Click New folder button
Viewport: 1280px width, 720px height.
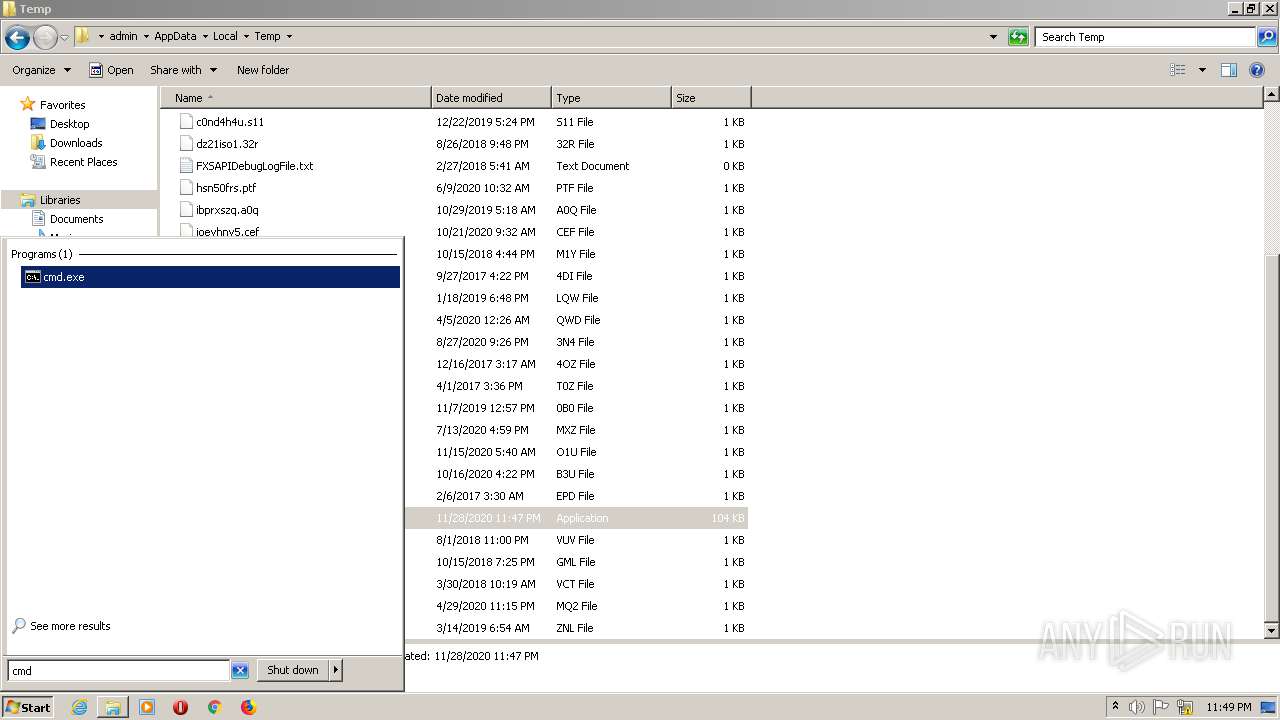263,70
